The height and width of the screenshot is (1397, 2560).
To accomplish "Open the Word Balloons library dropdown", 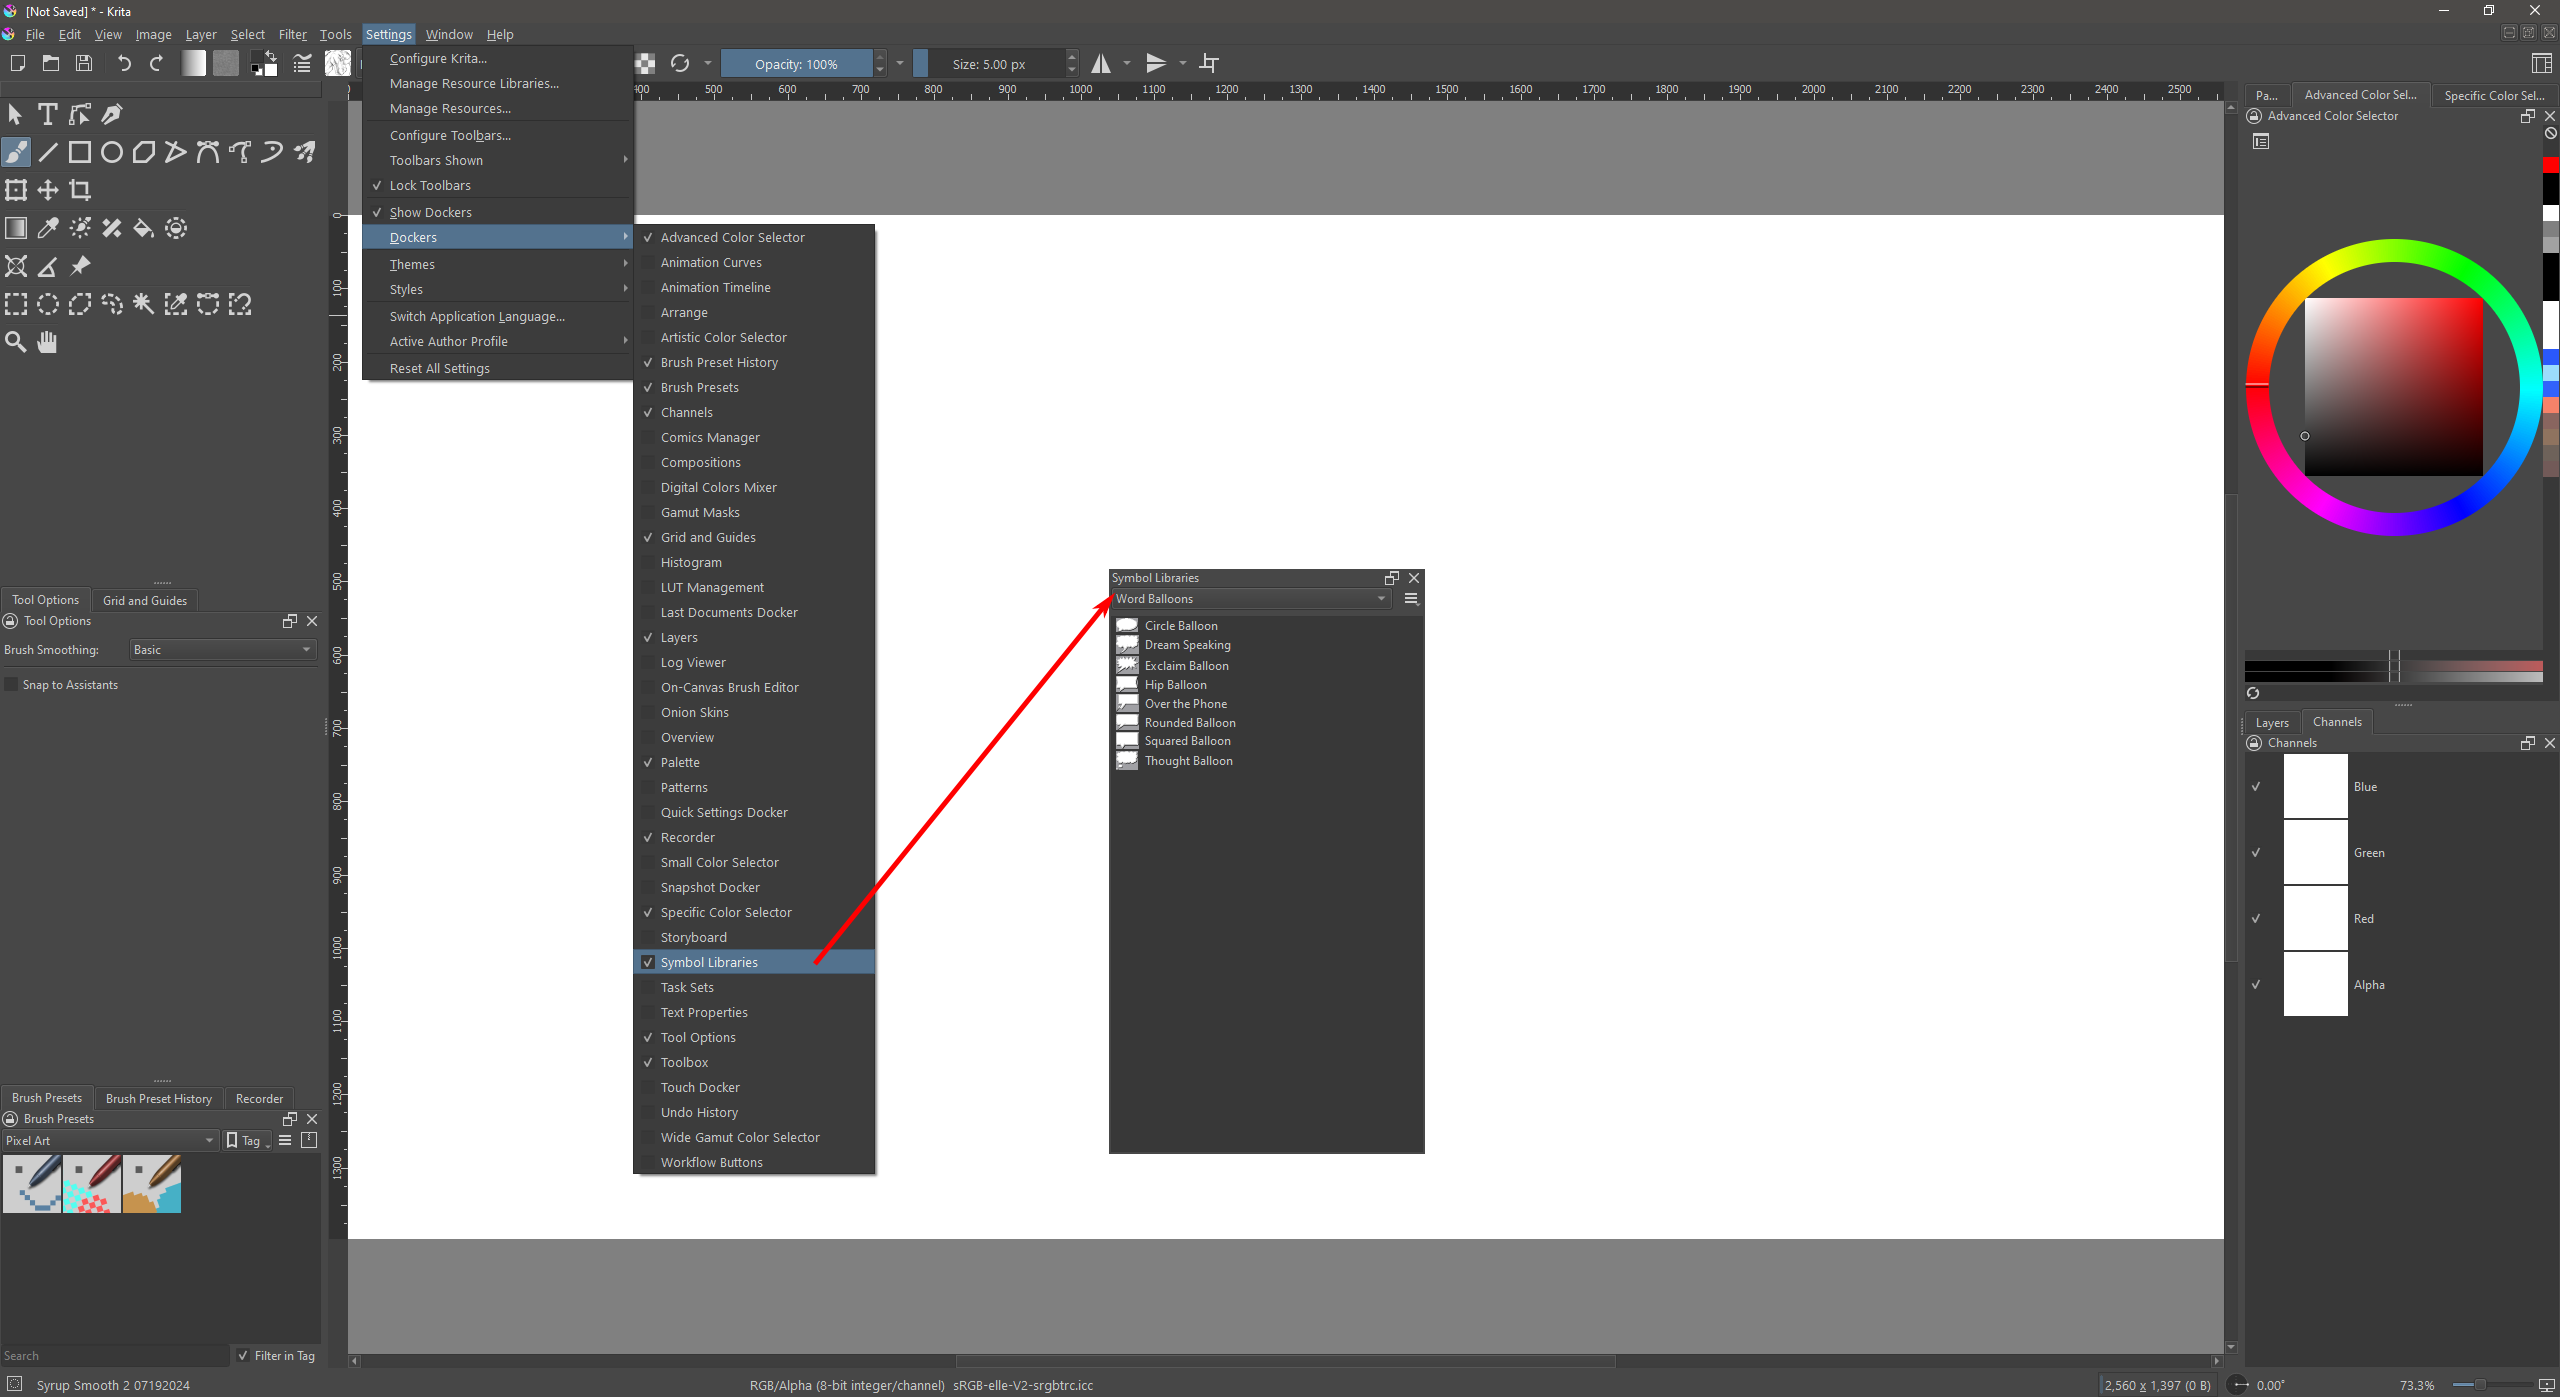I will click(x=1251, y=599).
